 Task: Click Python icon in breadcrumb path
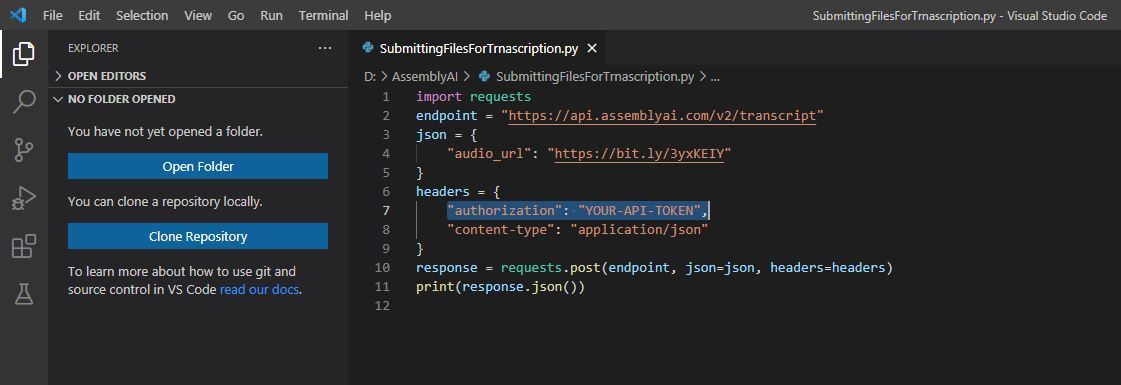484,76
